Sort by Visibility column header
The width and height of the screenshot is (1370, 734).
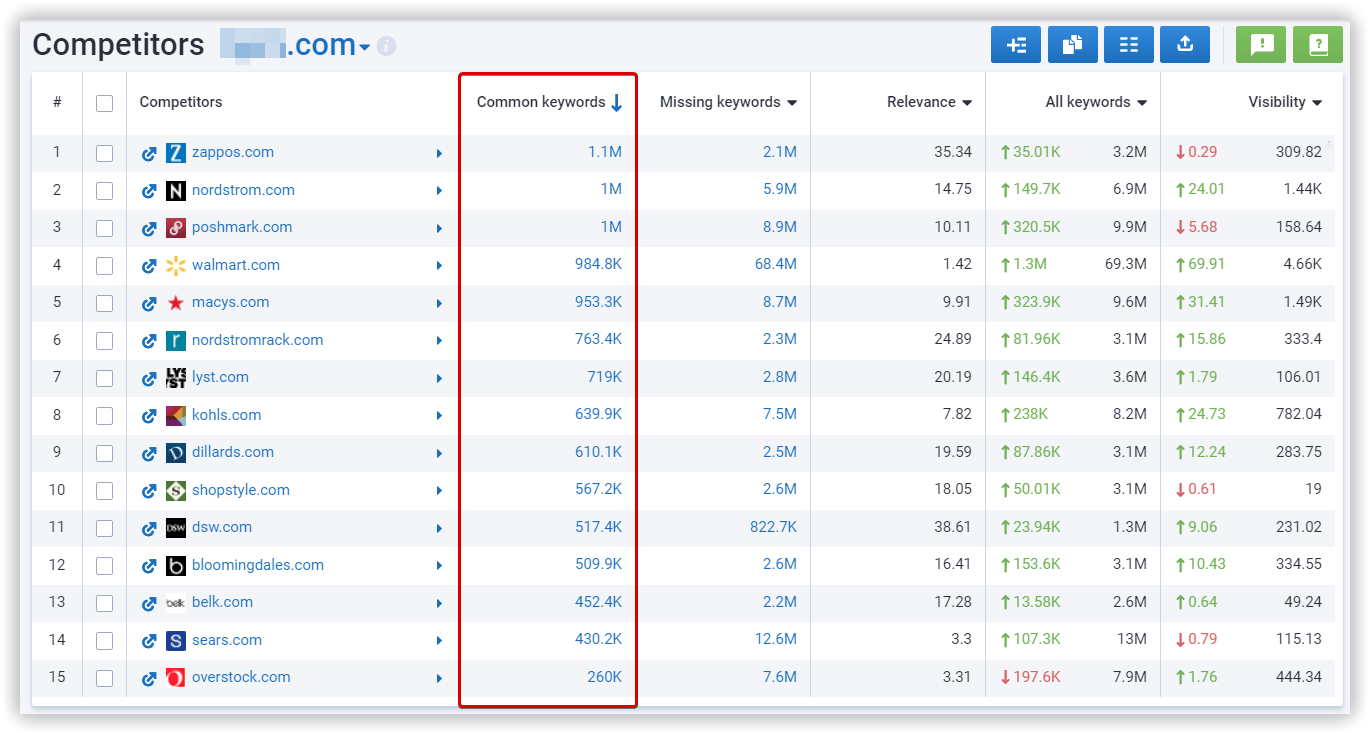coord(1285,102)
